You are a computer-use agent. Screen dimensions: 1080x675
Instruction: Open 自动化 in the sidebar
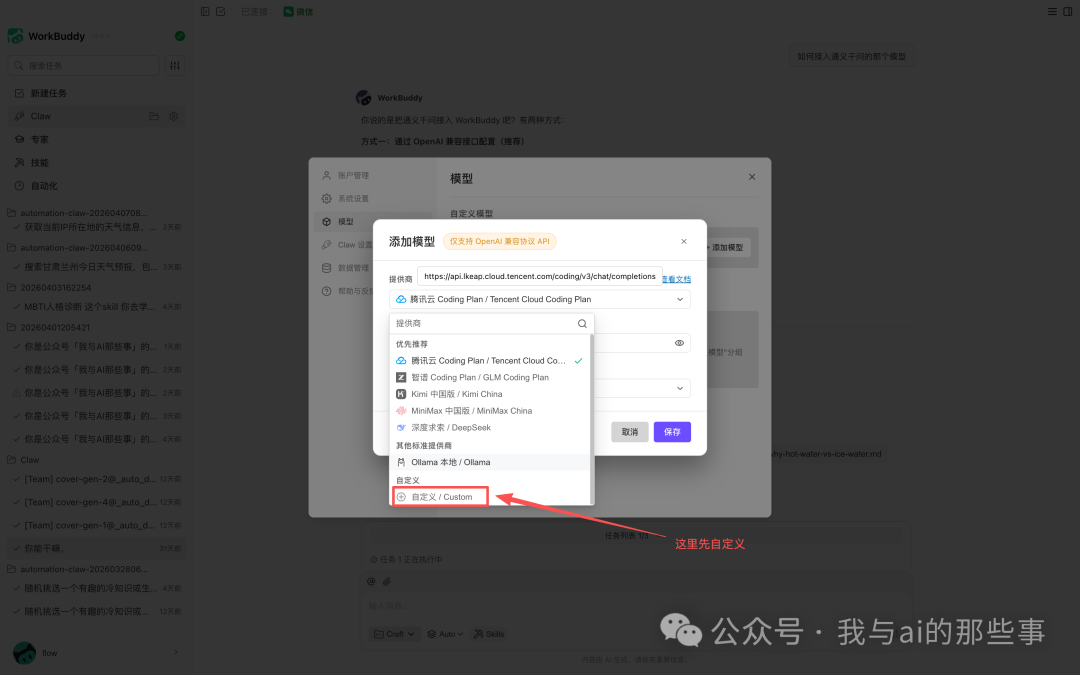(x=96, y=186)
